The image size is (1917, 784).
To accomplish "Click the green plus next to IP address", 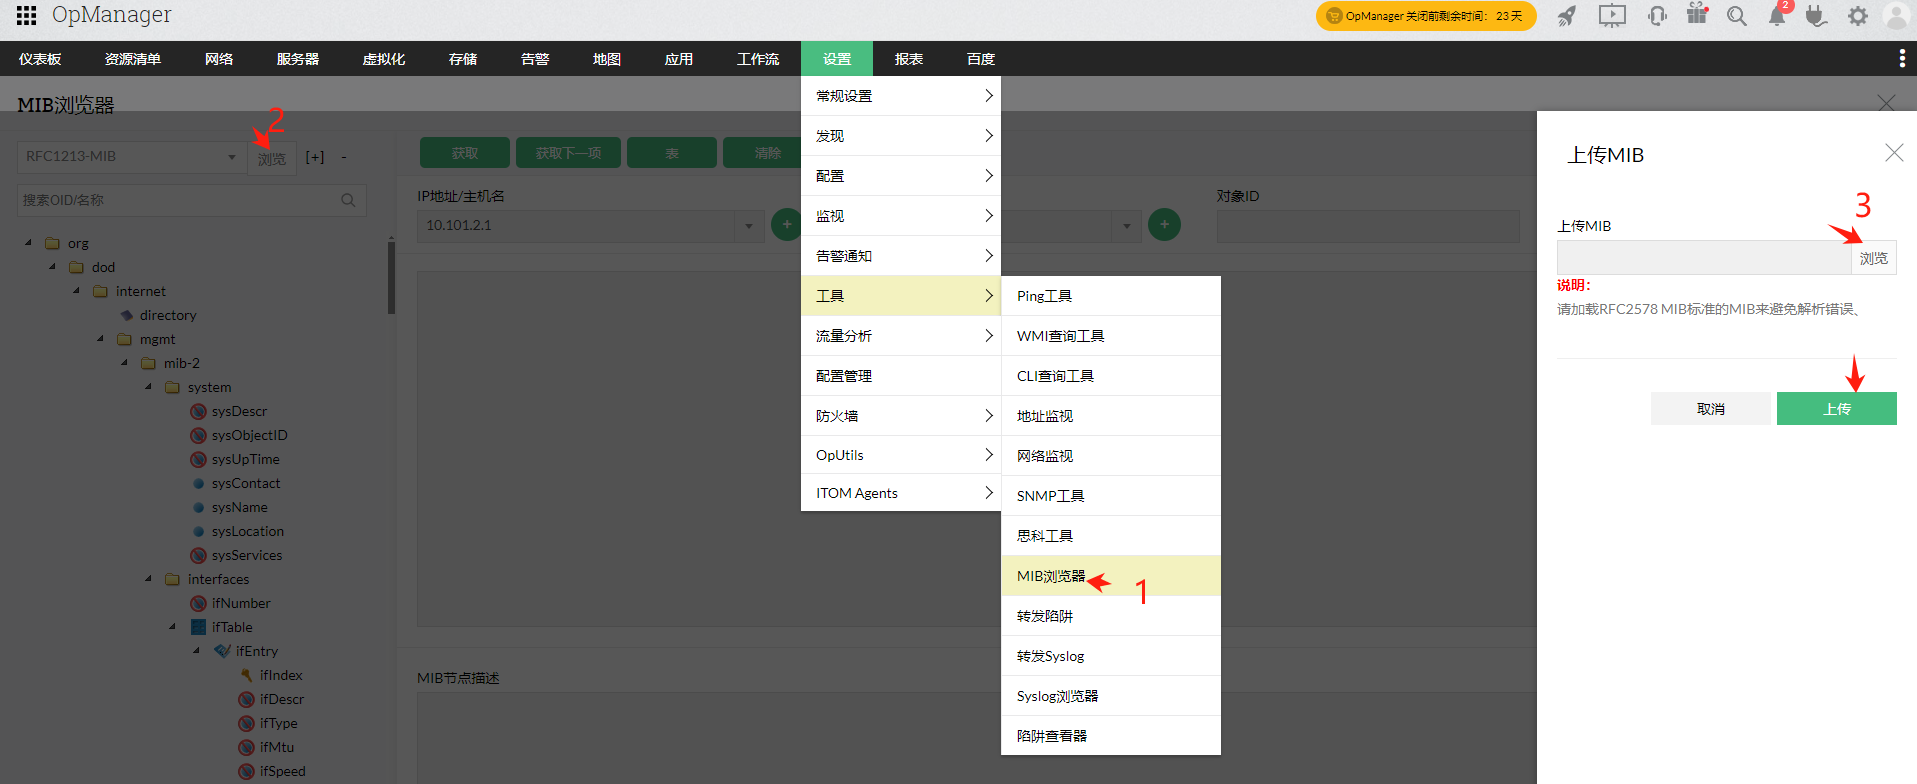I will [x=787, y=225].
